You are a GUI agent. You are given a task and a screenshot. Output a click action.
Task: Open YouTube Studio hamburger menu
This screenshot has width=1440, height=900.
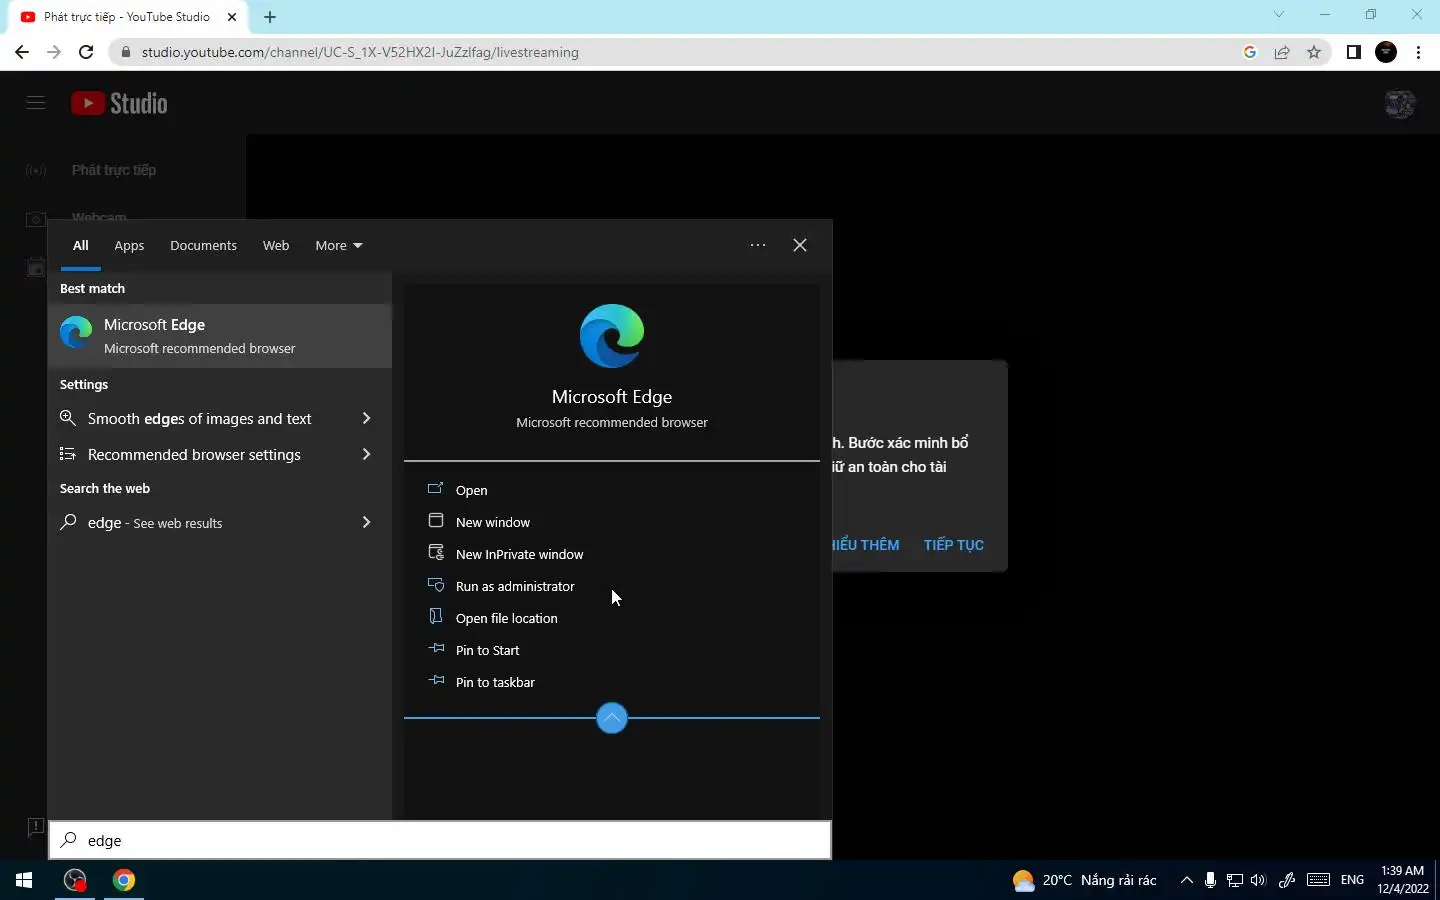click(36, 103)
